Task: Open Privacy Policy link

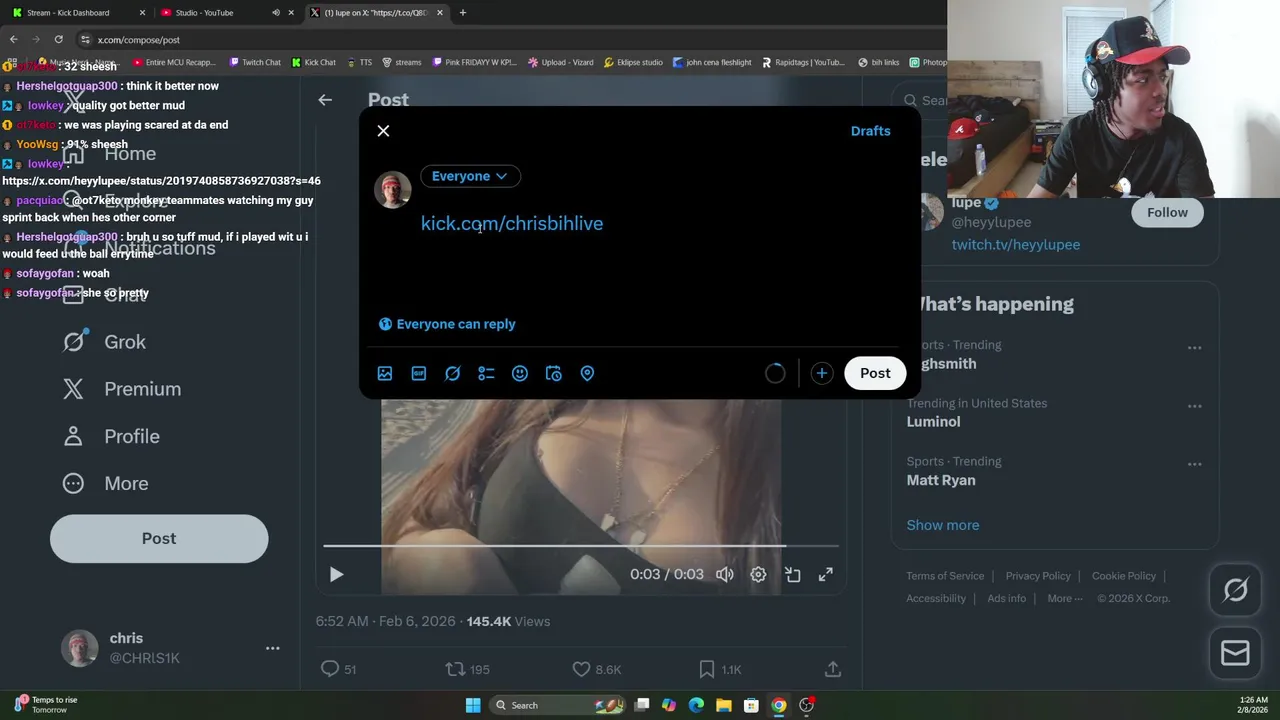Action: pyautogui.click(x=1038, y=576)
